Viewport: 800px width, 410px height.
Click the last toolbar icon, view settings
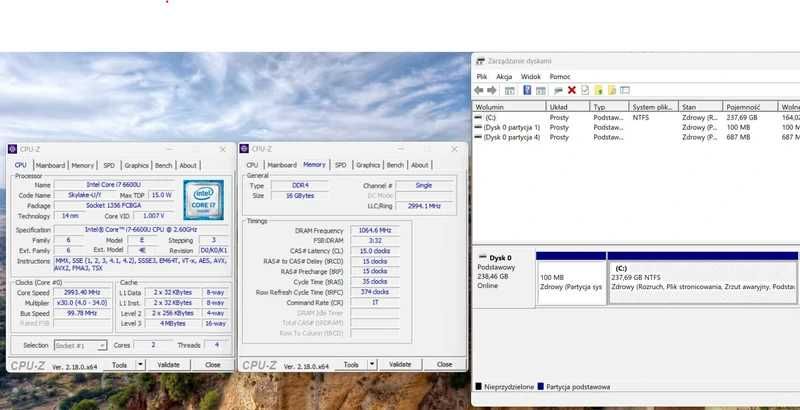[x=625, y=90]
